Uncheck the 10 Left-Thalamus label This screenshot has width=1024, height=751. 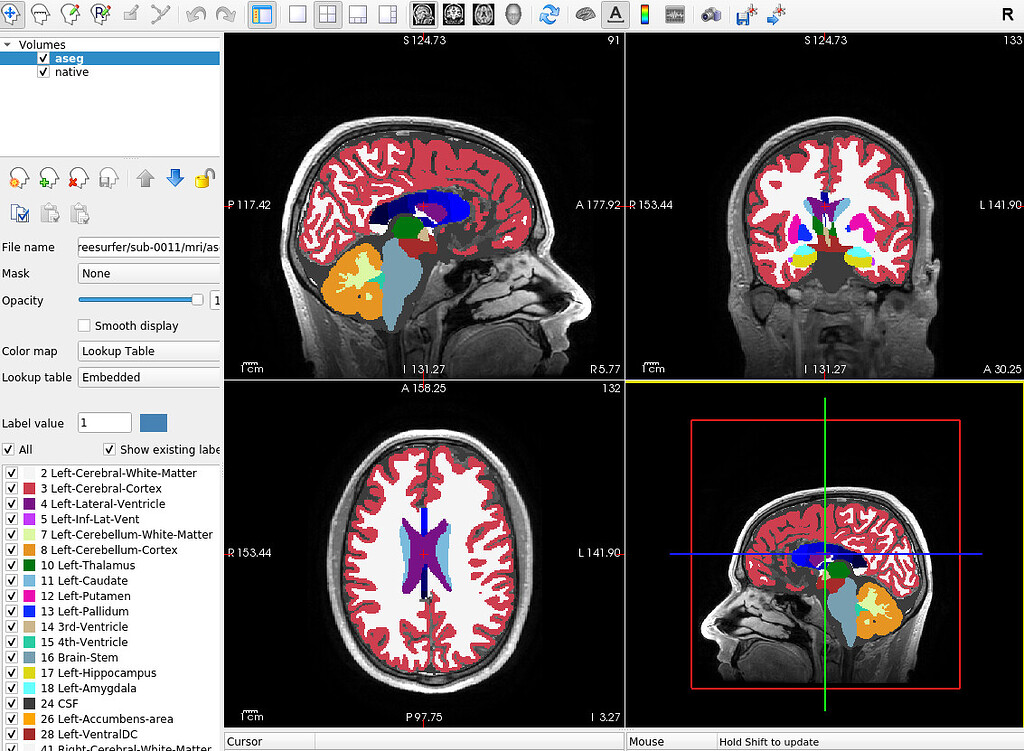[x=10, y=565]
